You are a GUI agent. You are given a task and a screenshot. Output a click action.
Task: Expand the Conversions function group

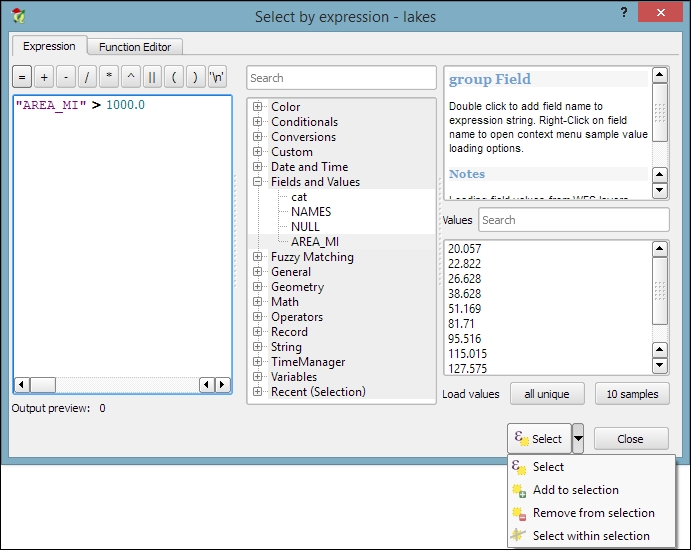[257, 137]
